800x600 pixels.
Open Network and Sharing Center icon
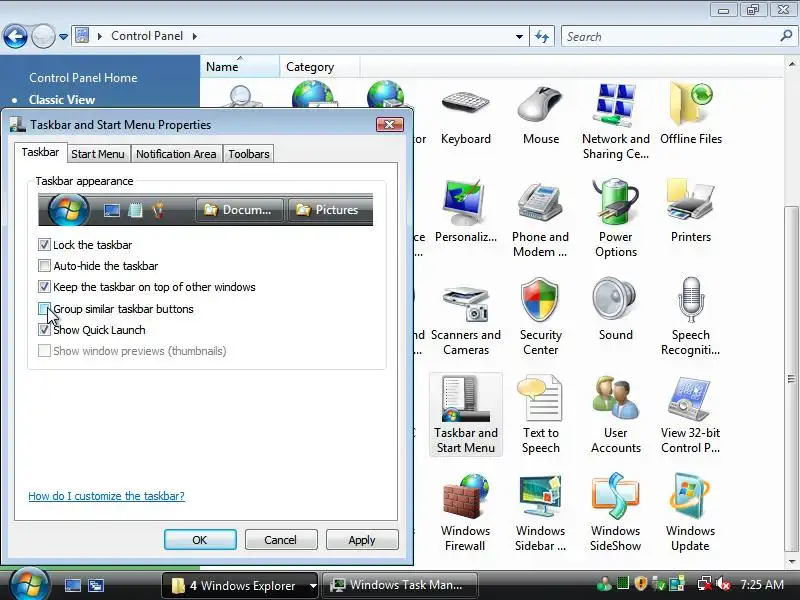click(615, 122)
